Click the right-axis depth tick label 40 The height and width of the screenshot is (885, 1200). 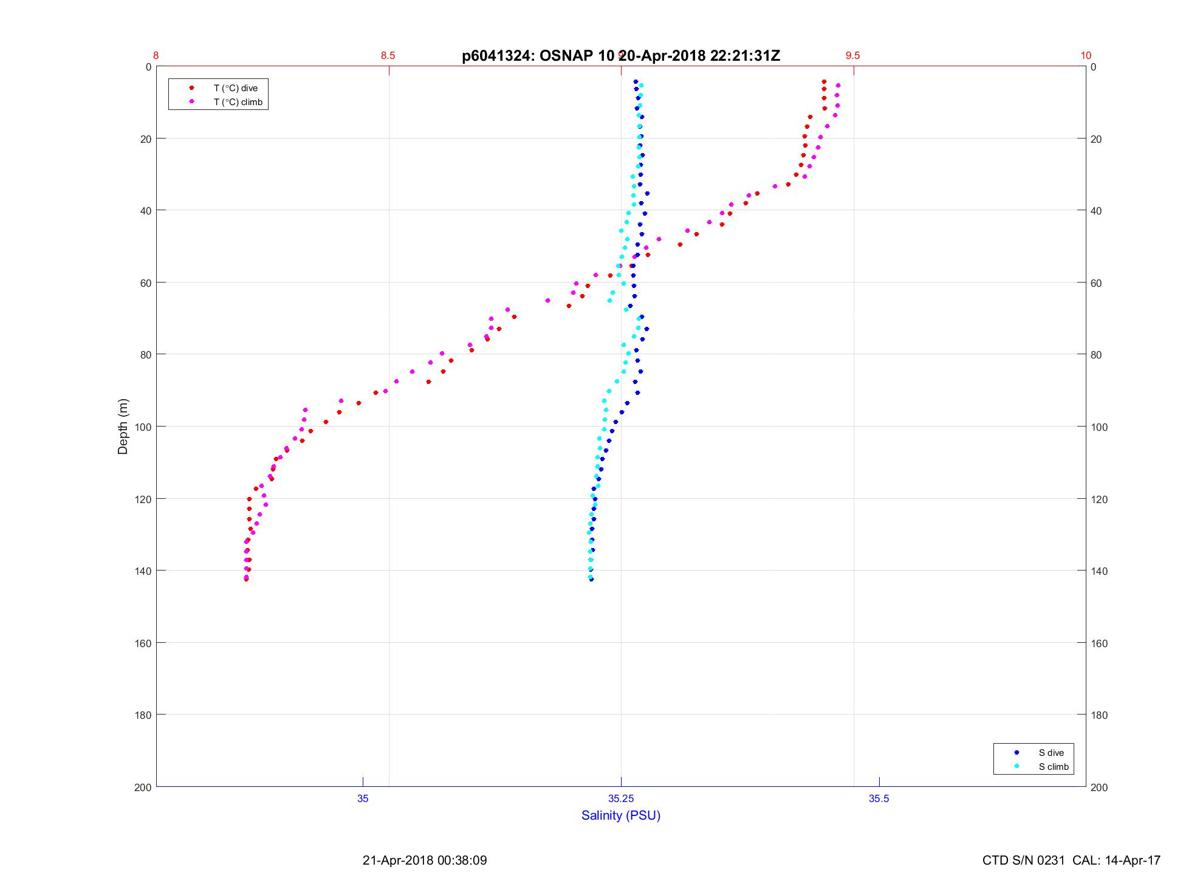pyautogui.click(x=1097, y=211)
